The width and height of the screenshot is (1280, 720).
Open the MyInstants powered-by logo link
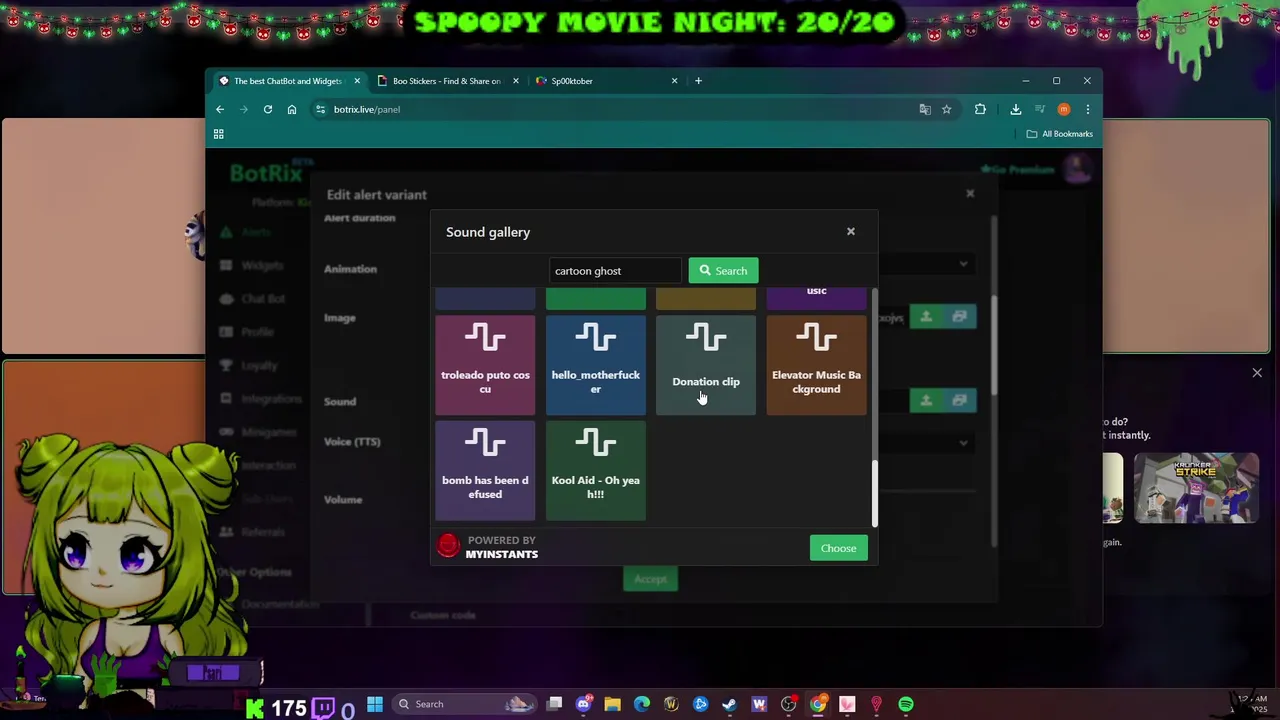click(x=488, y=547)
